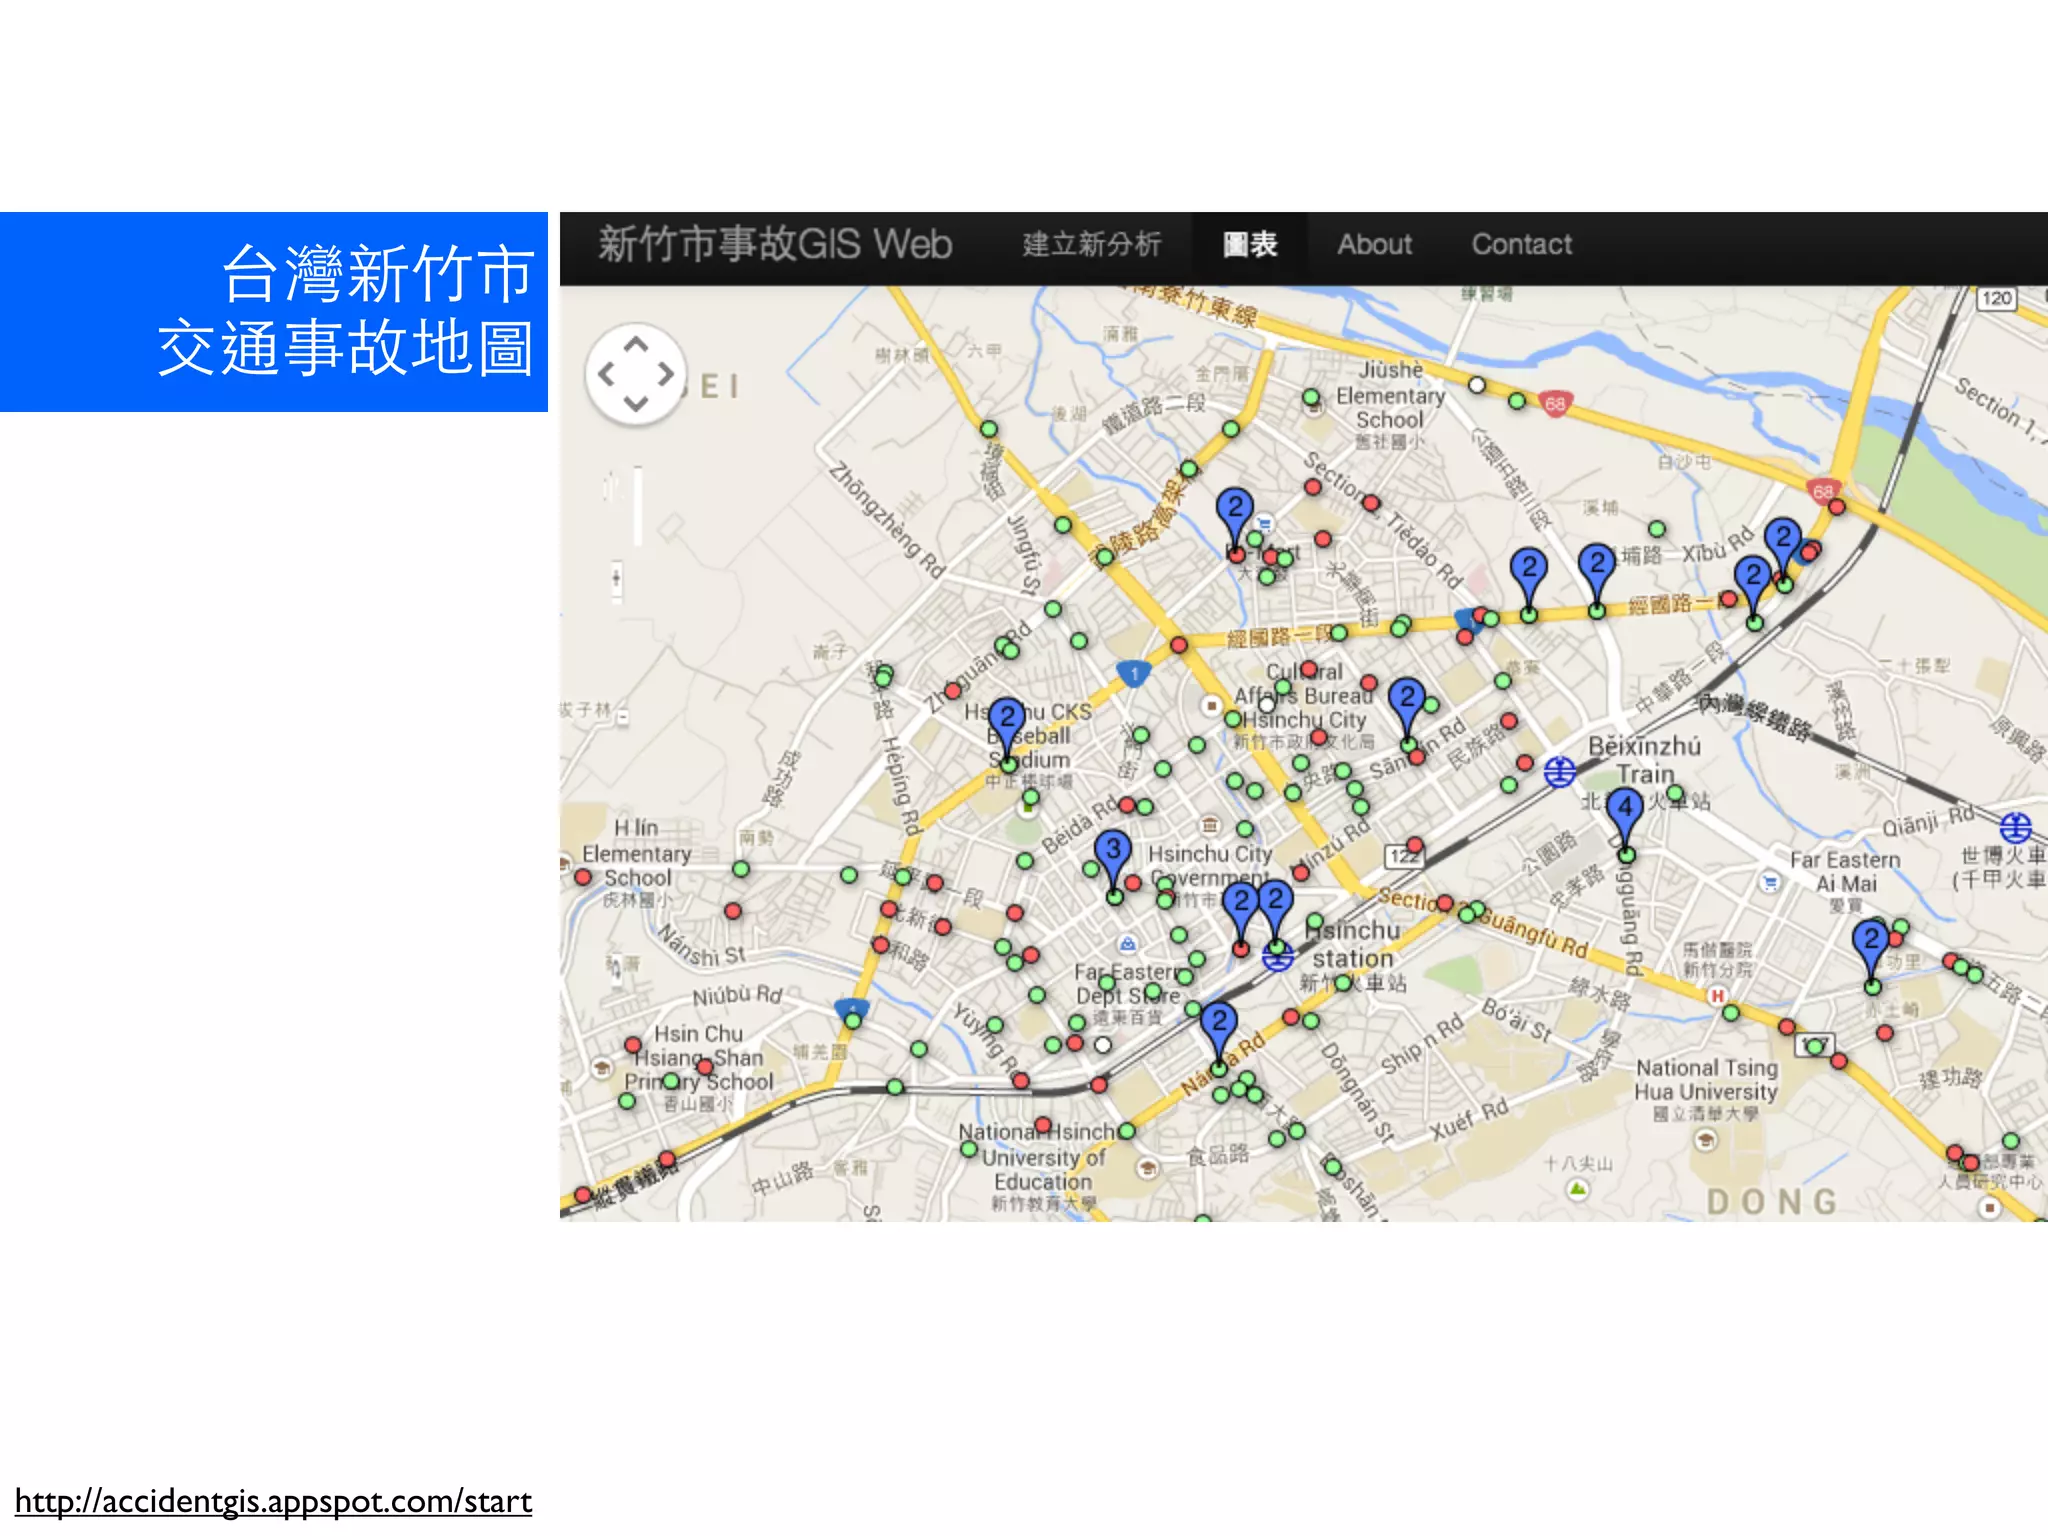Click the red hospital H icon
Viewport: 2048px width, 1536px height.
pyautogui.click(x=1717, y=996)
